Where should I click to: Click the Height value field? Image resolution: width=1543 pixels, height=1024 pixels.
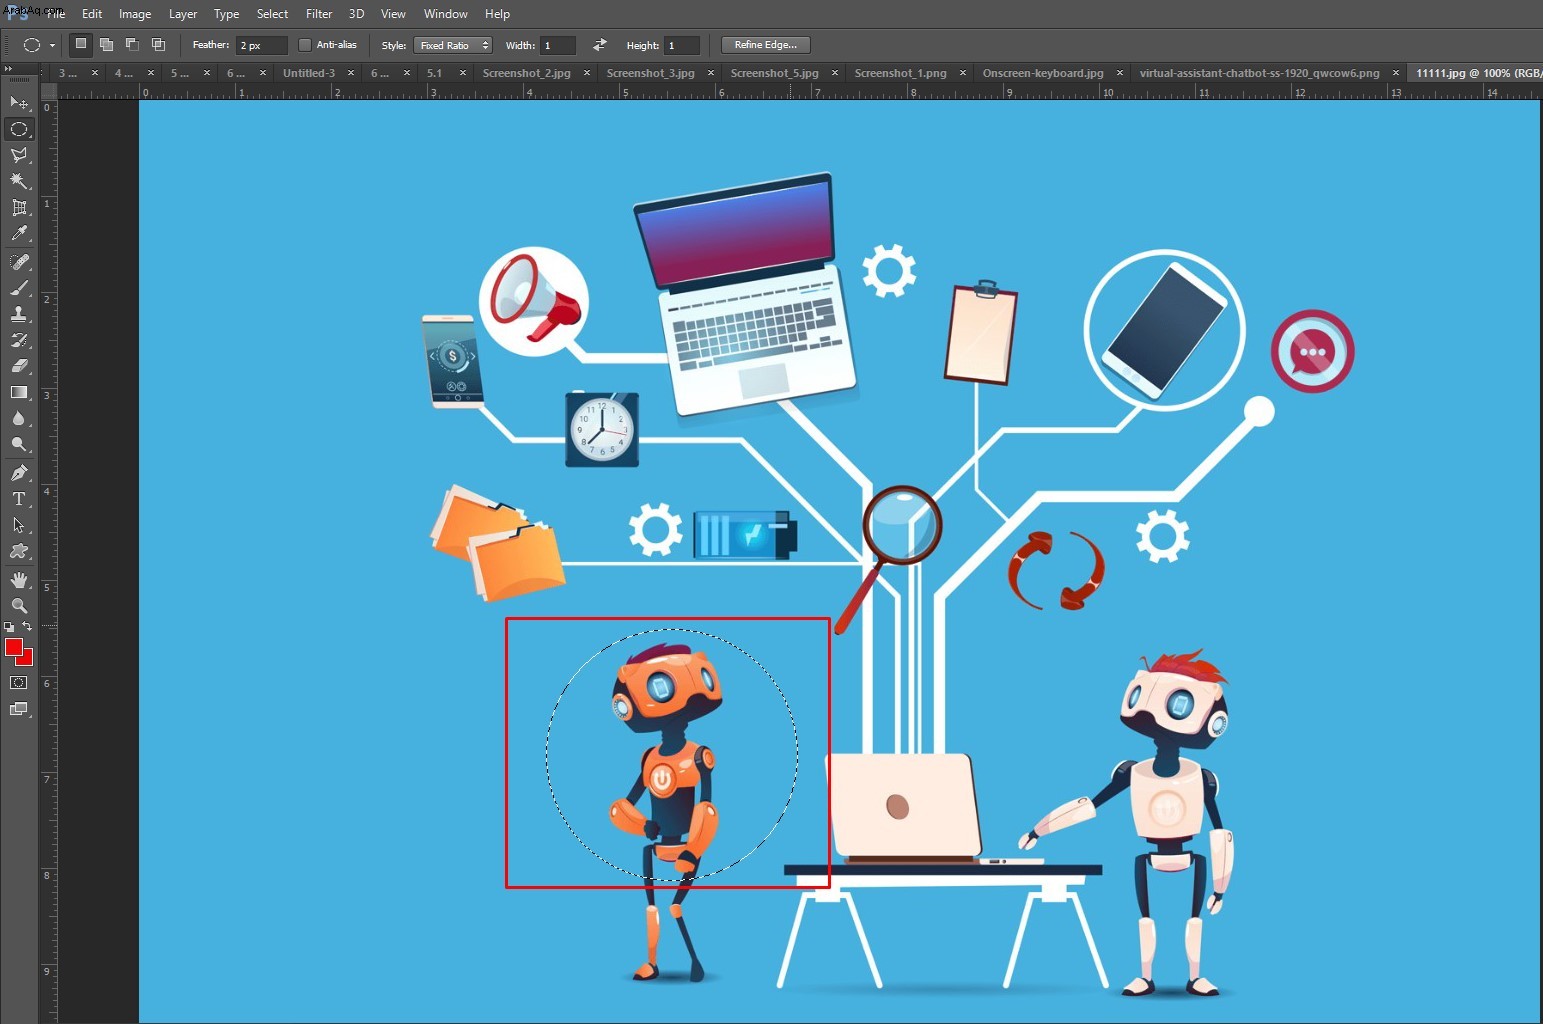coord(682,45)
